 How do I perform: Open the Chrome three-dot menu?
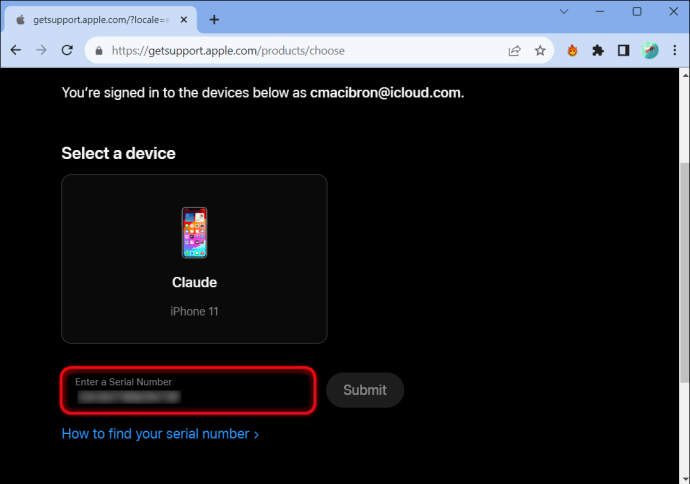click(x=675, y=50)
